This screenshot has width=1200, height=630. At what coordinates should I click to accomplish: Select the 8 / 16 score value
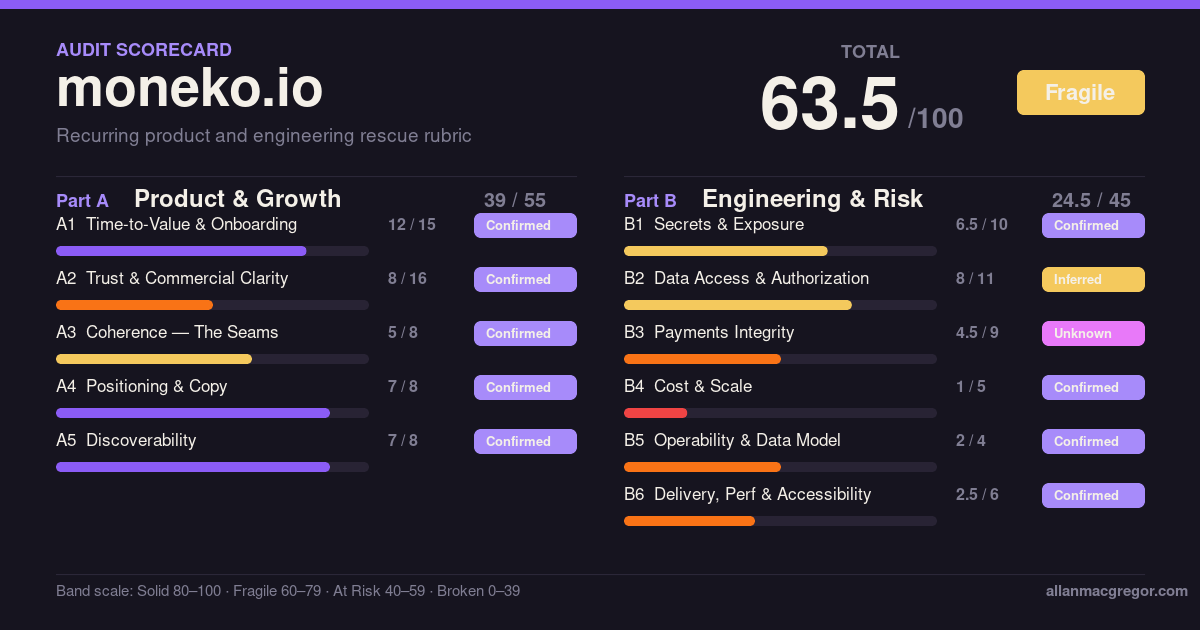point(407,278)
